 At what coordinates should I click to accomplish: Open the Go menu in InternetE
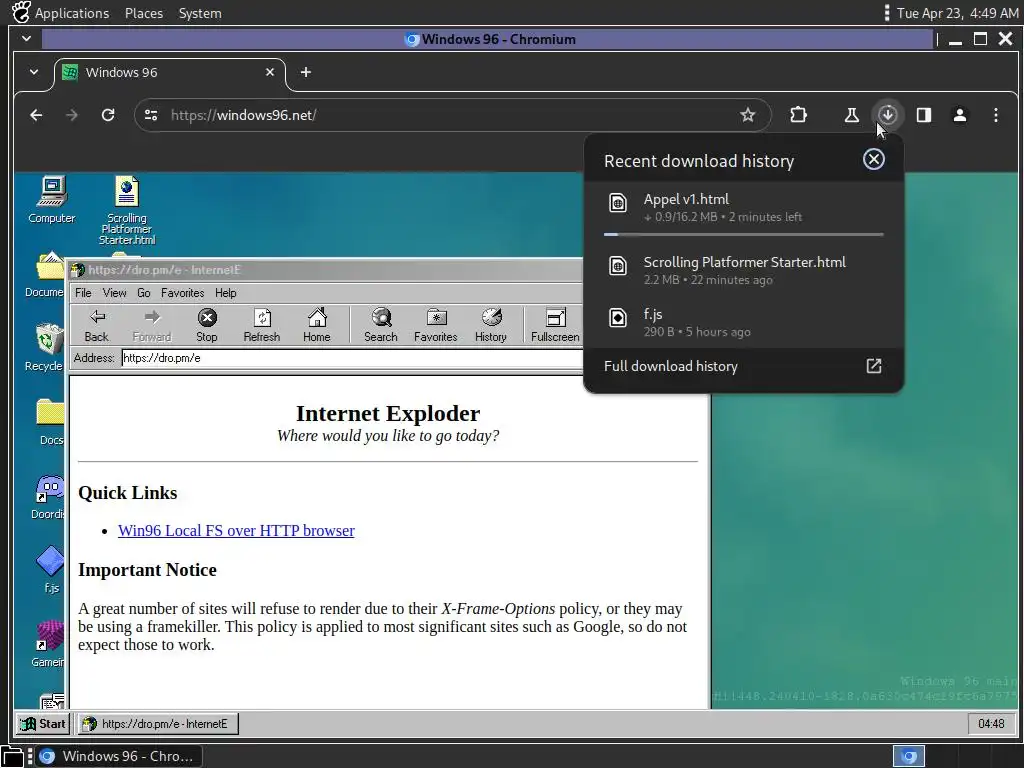[x=144, y=293]
